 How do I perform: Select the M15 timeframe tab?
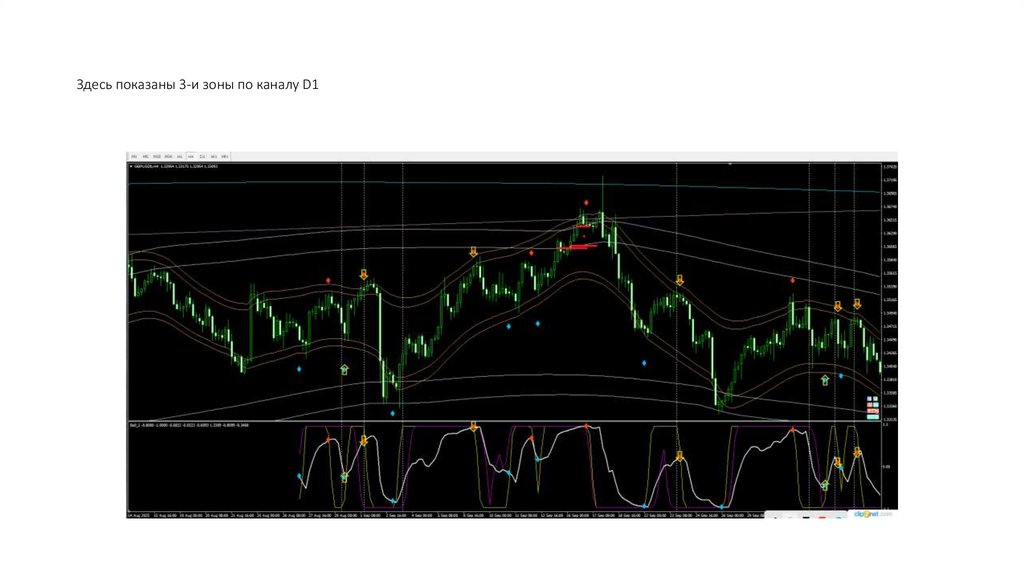click(157, 157)
